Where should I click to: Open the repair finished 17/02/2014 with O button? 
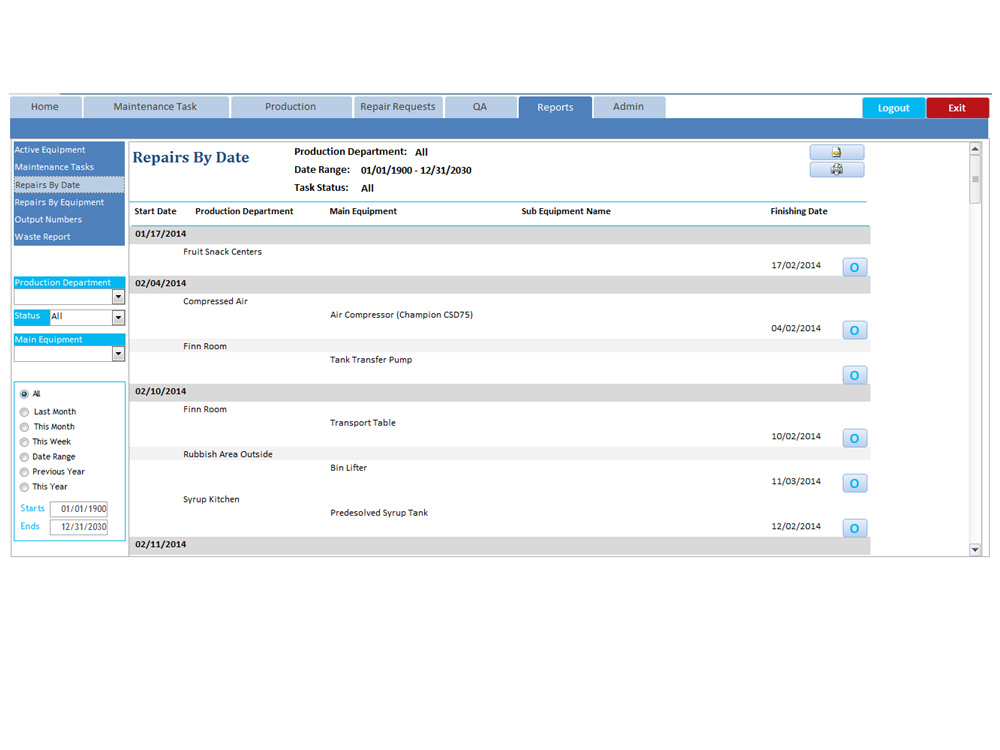[x=854, y=267]
